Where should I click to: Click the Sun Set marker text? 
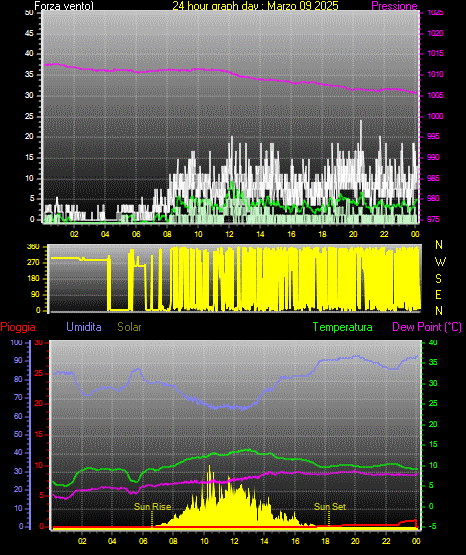pyautogui.click(x=330, y=507)
